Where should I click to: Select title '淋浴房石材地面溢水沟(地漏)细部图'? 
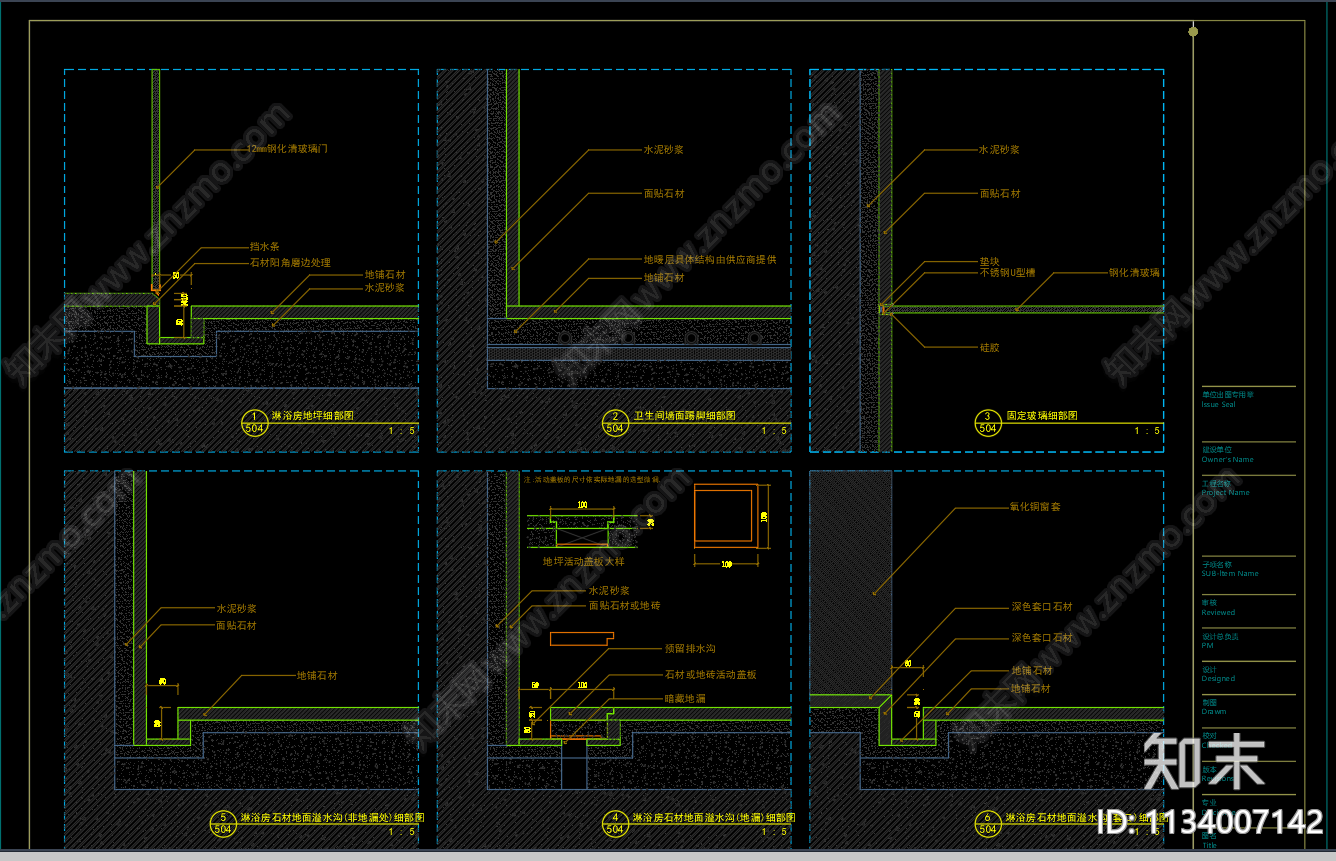(x=714, y=818)
